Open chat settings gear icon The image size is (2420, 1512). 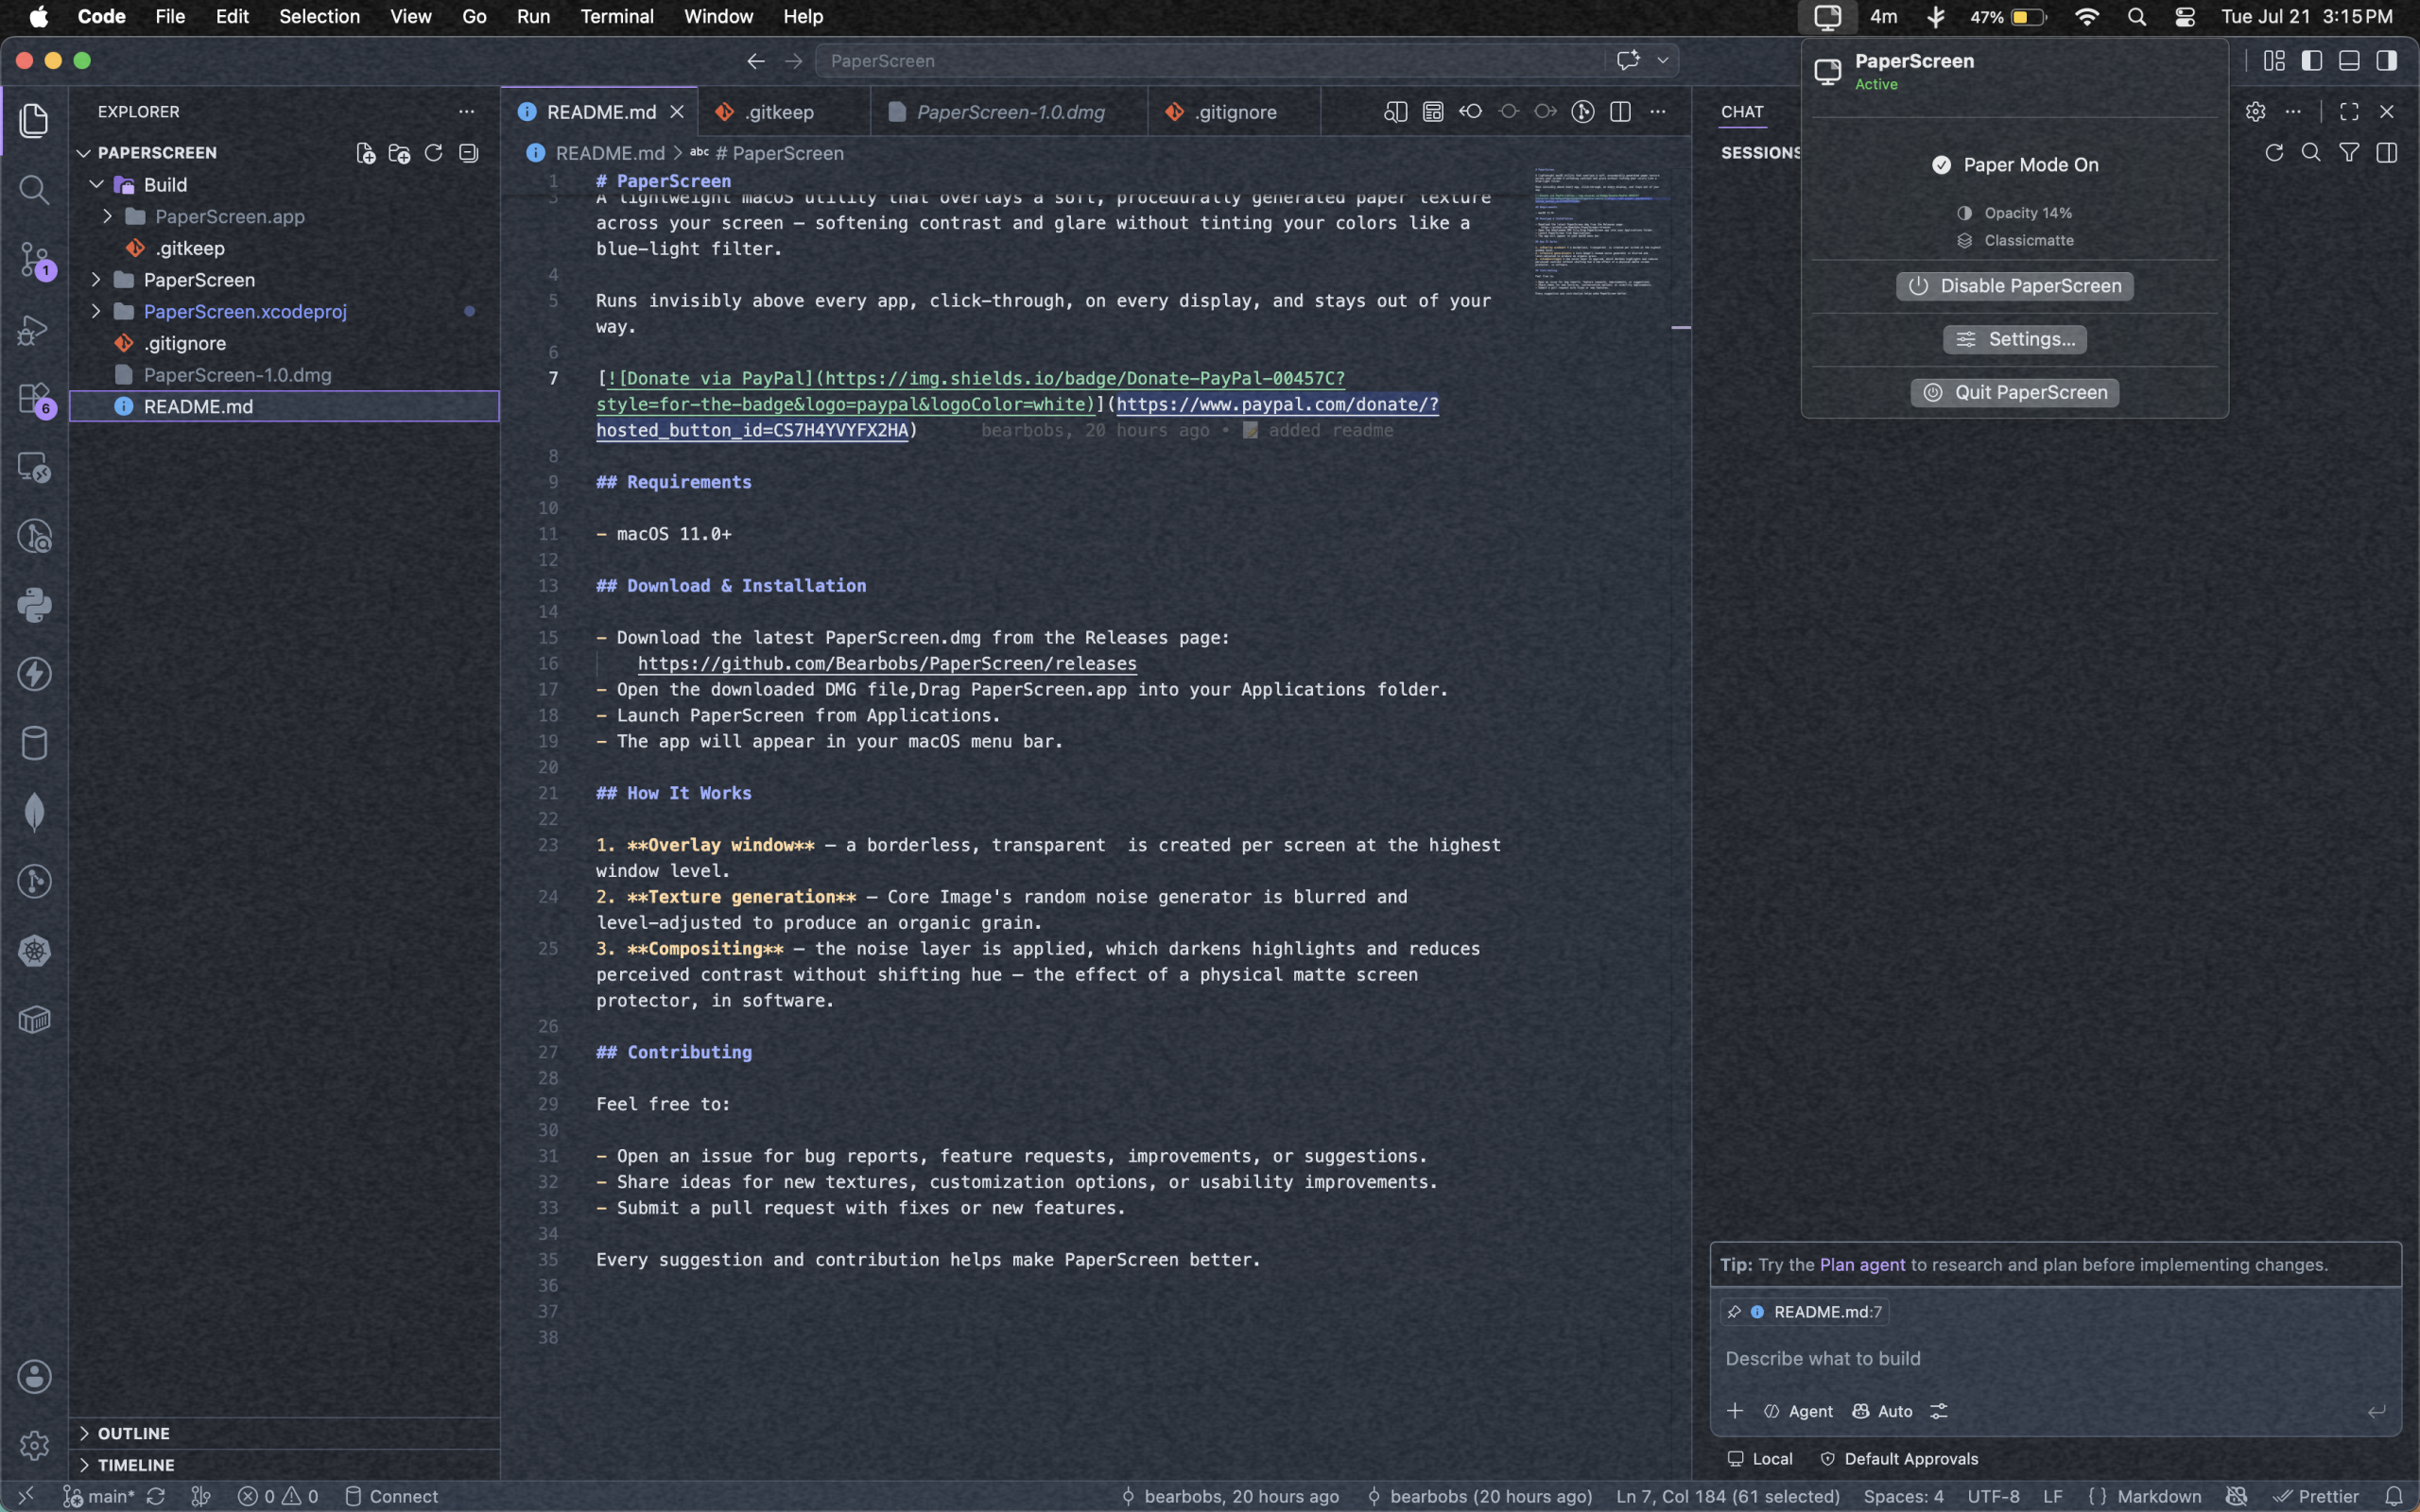(x=2255, y=112)
